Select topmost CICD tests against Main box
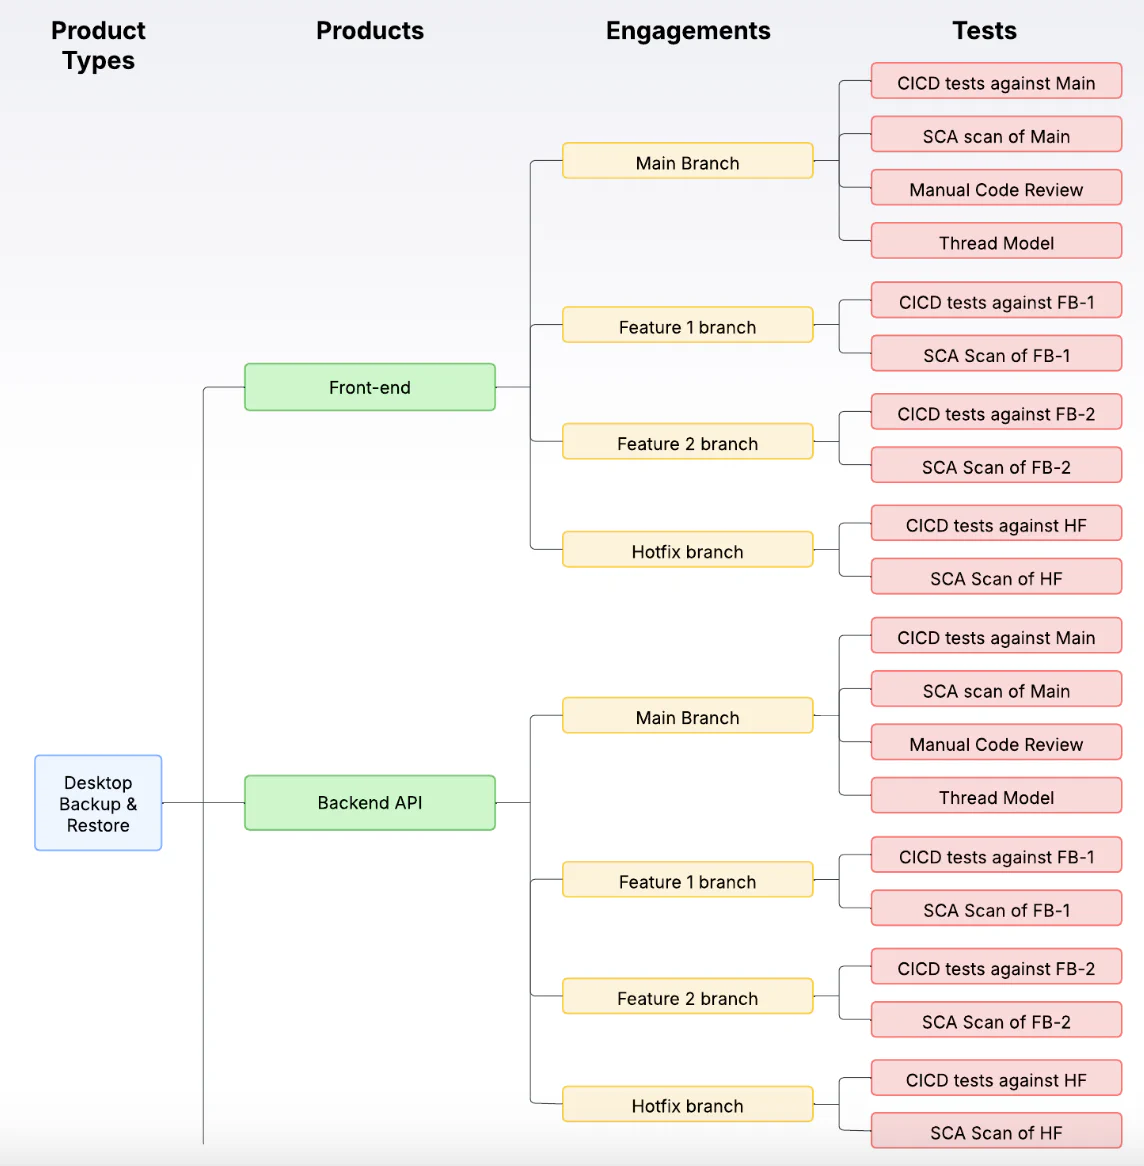 tap(996, 81)
